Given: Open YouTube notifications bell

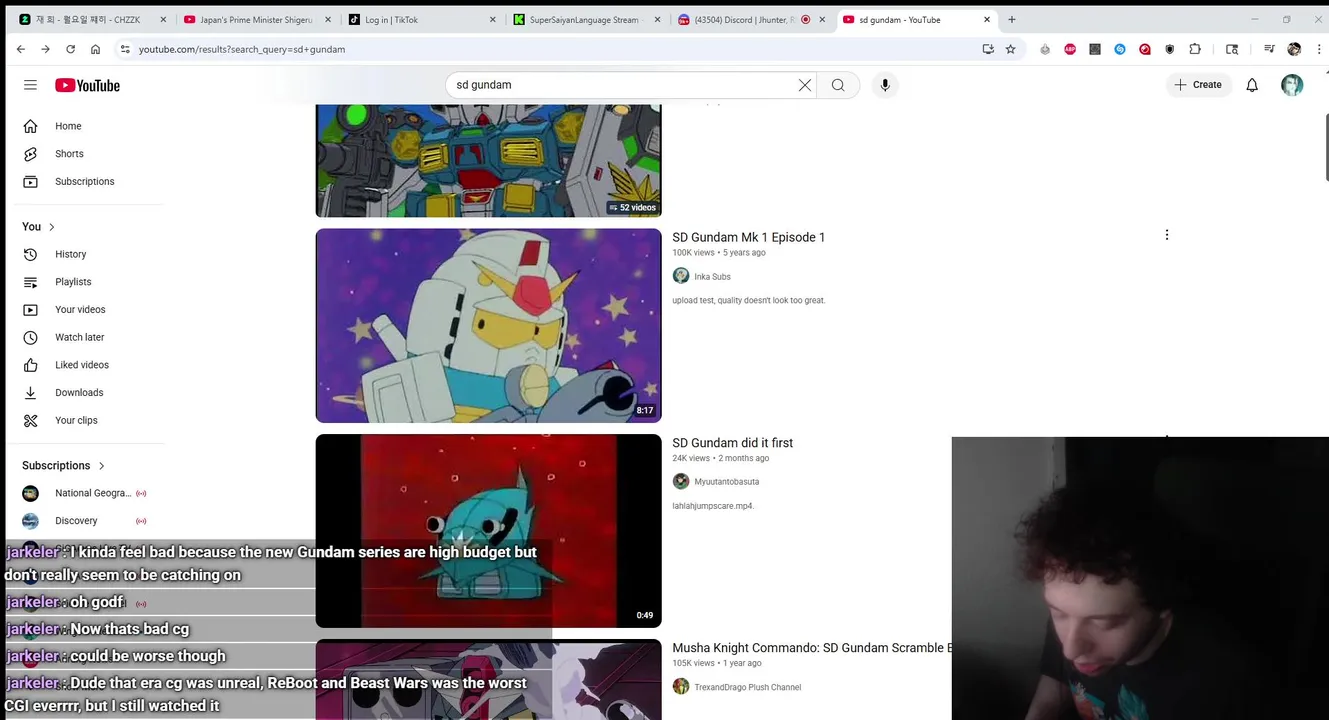Looking at the screenshot, I should 1252,85.
